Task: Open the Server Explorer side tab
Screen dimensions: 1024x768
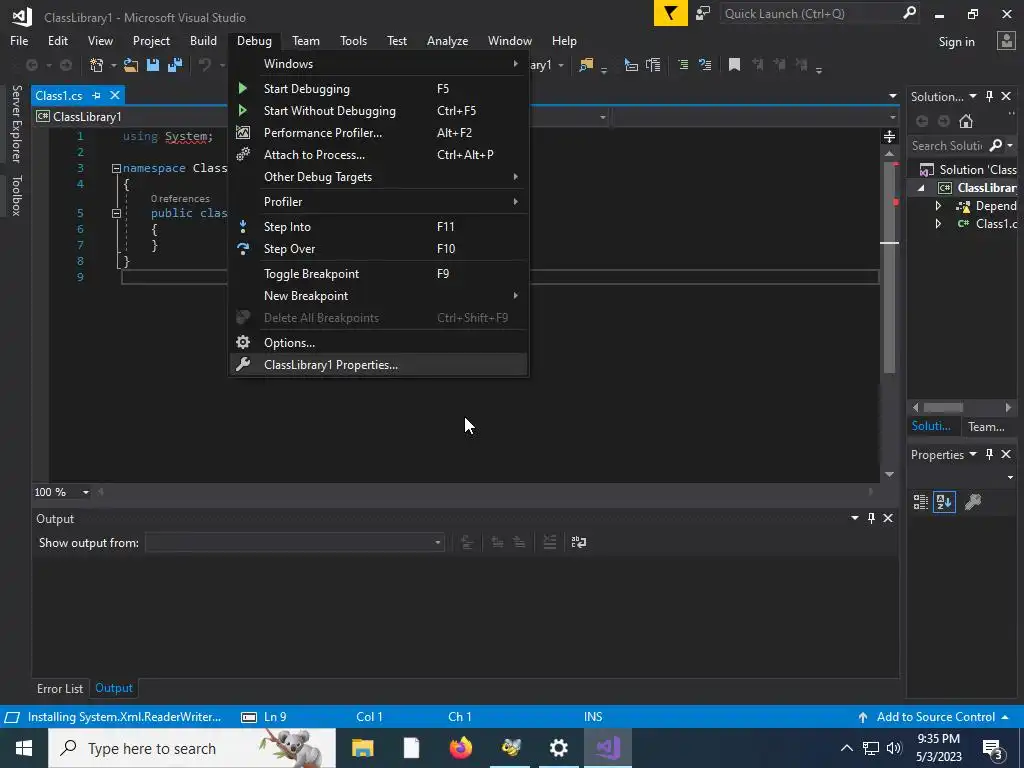Action: pos(17,123)
